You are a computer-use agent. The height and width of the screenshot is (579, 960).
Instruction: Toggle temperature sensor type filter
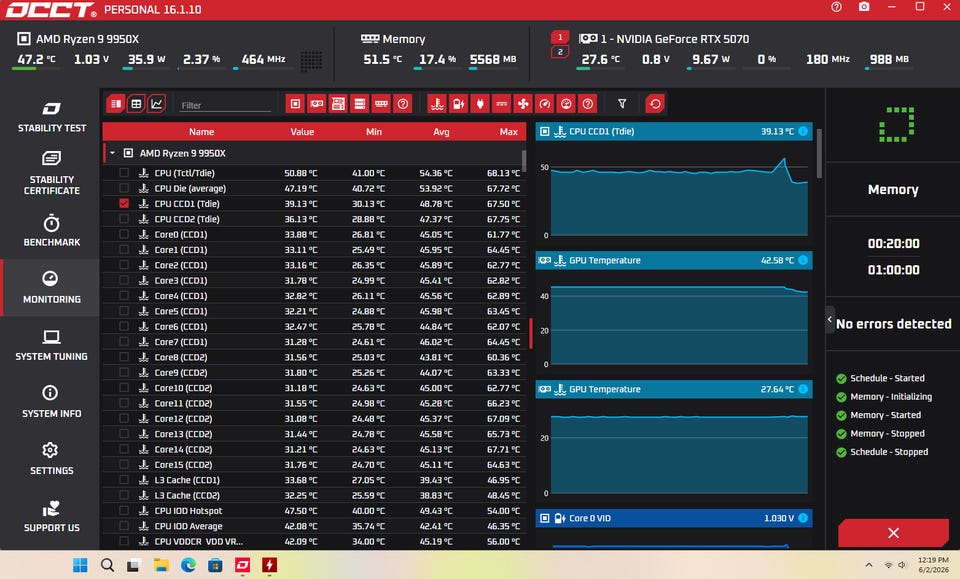[x=437, y=104]
